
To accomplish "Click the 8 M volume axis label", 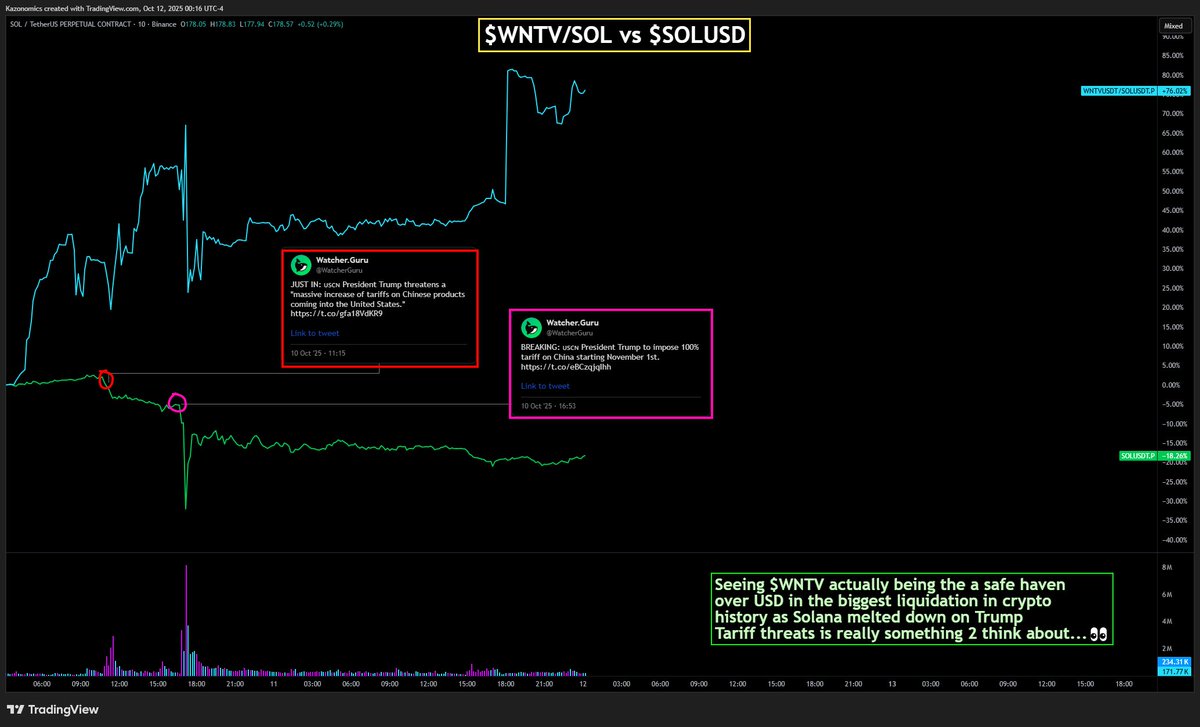I will click(x=1166, y=567).
